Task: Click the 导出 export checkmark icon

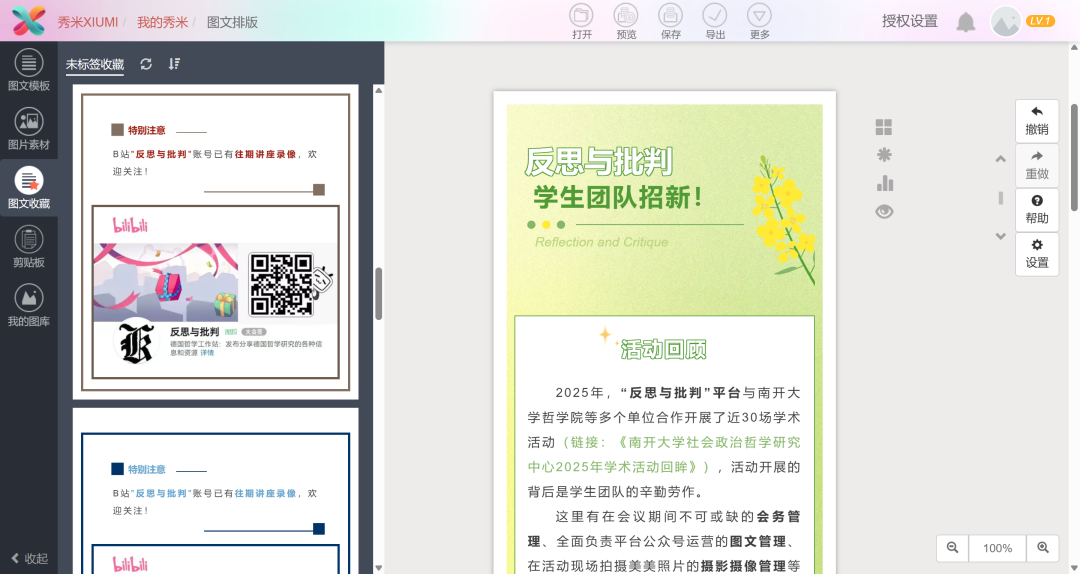Action: (x=714, y=15)
